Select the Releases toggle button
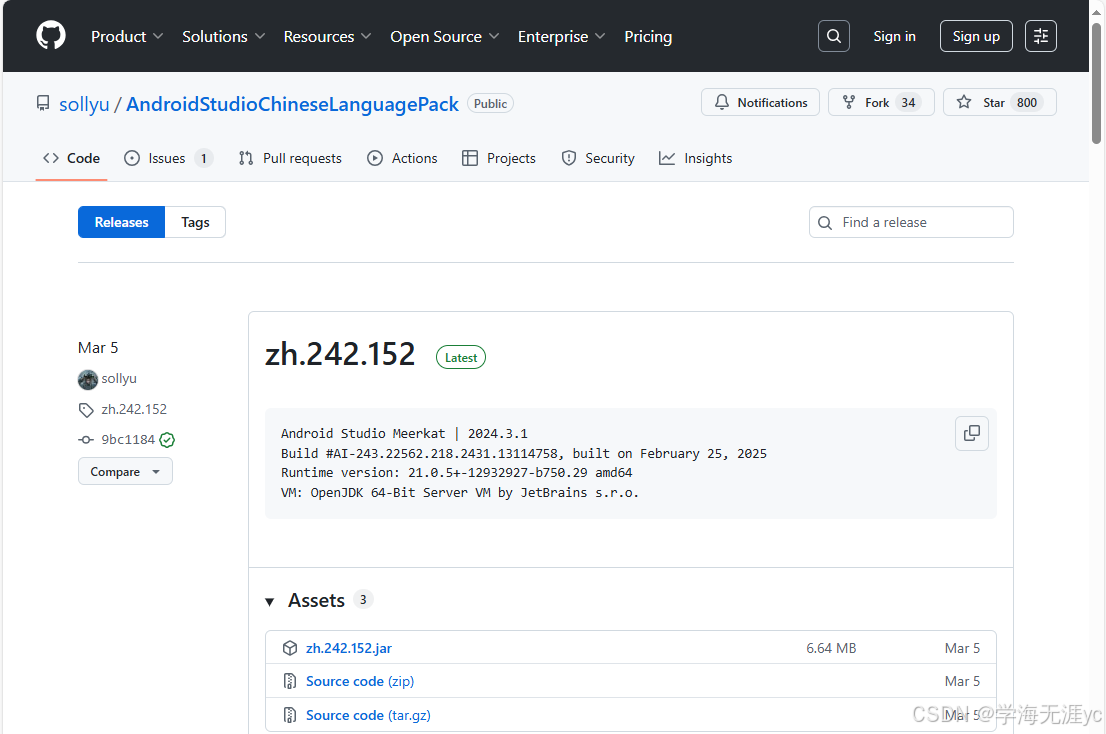Screen dimensions: 1106x734 tap(121, 222)
